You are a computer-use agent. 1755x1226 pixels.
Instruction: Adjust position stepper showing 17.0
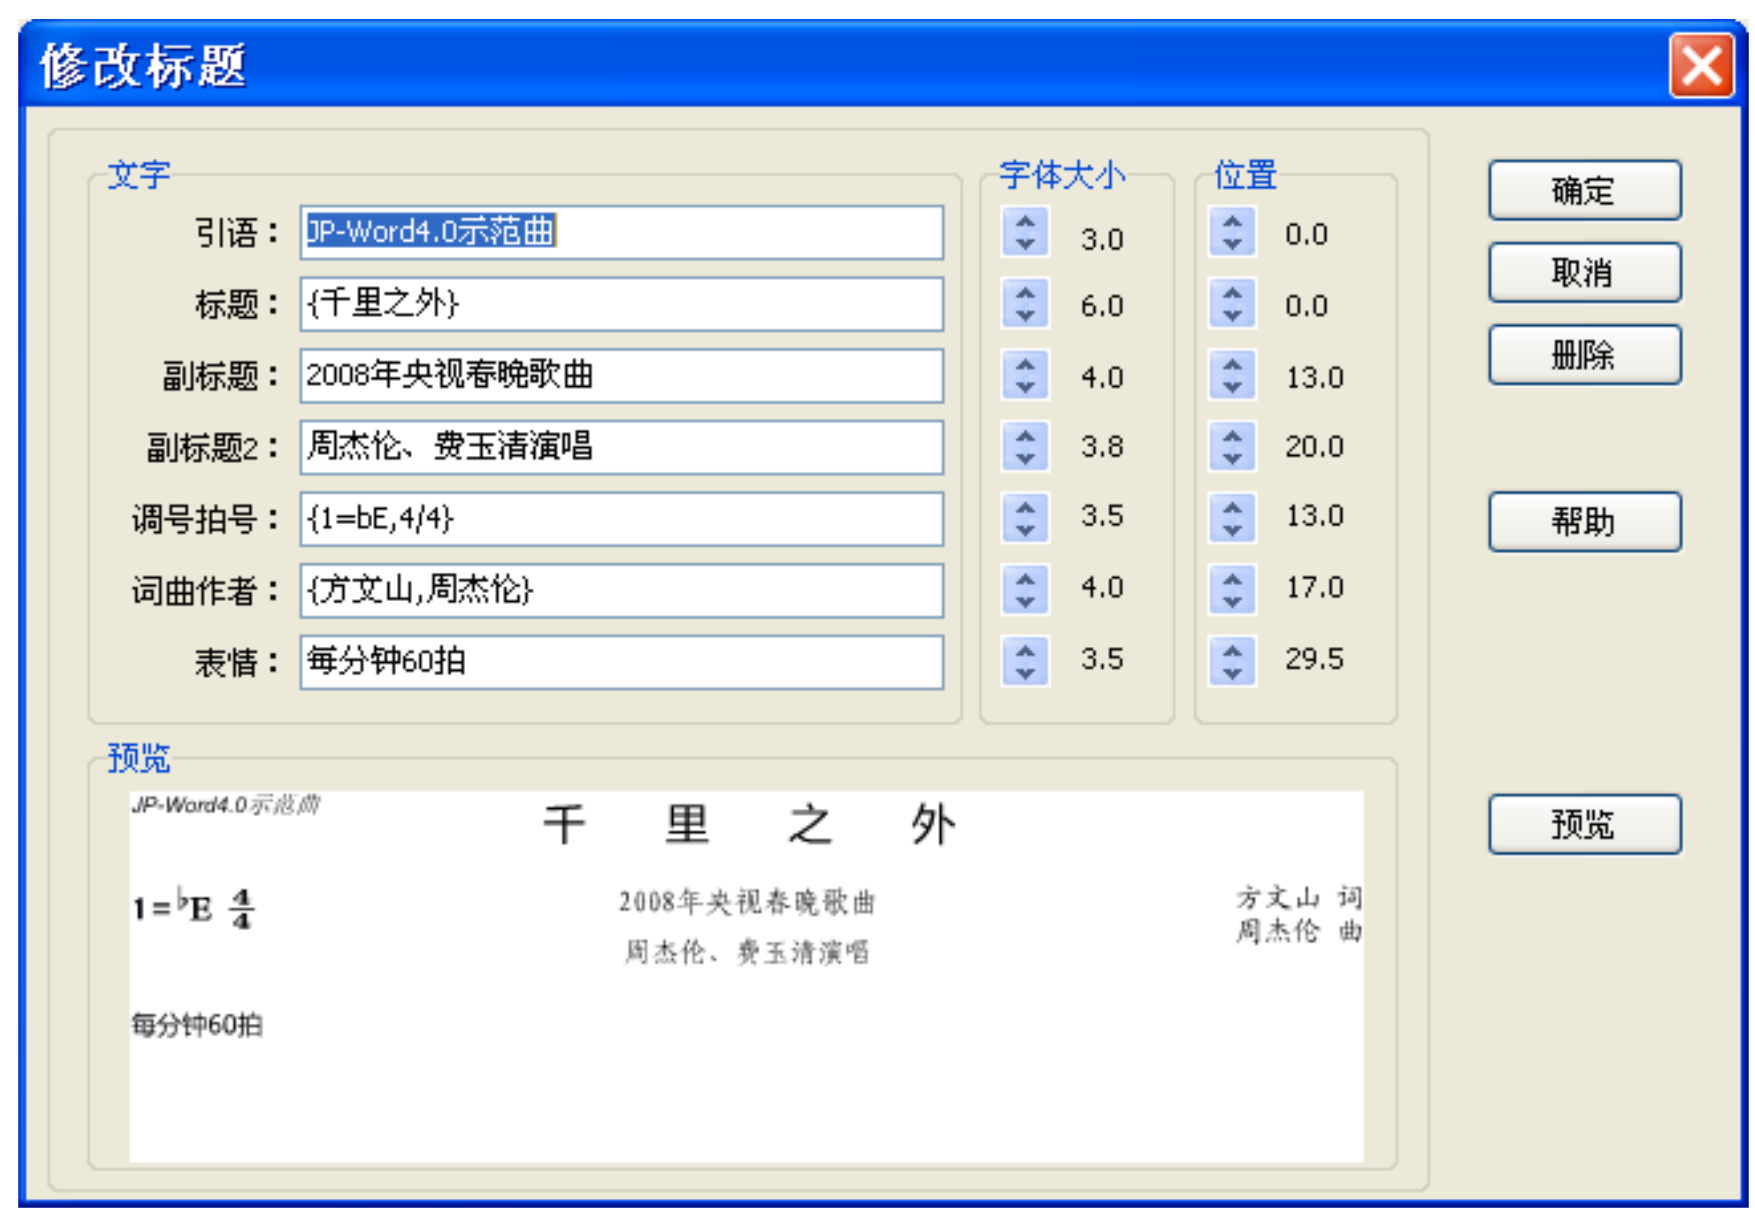click(1232, 589)
